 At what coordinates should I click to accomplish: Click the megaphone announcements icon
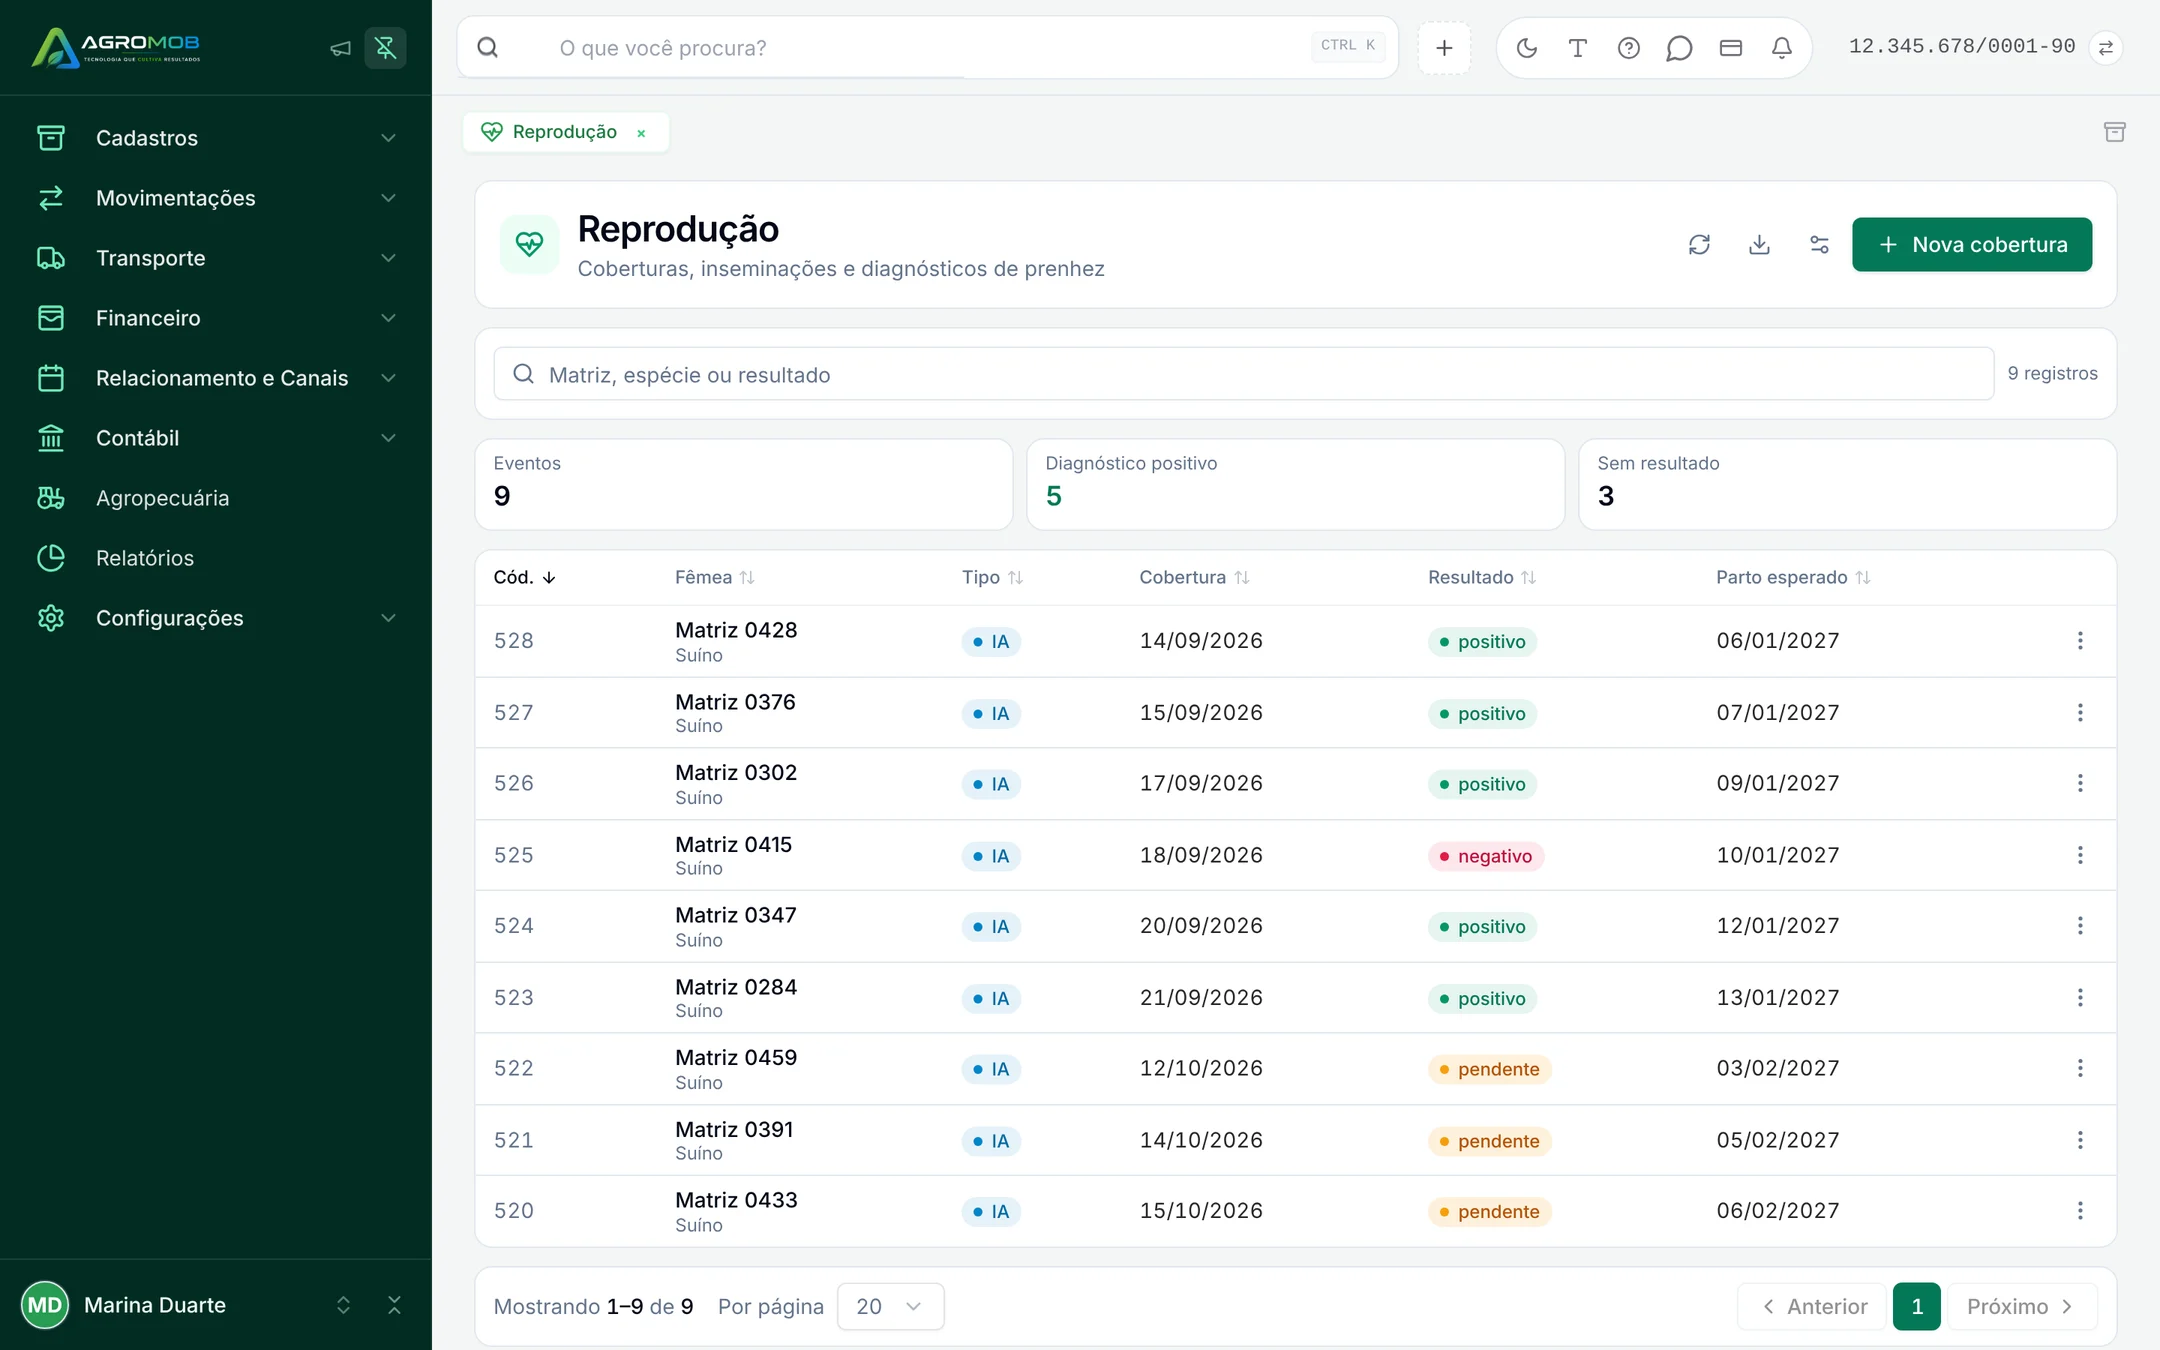[x=340, y=48]
